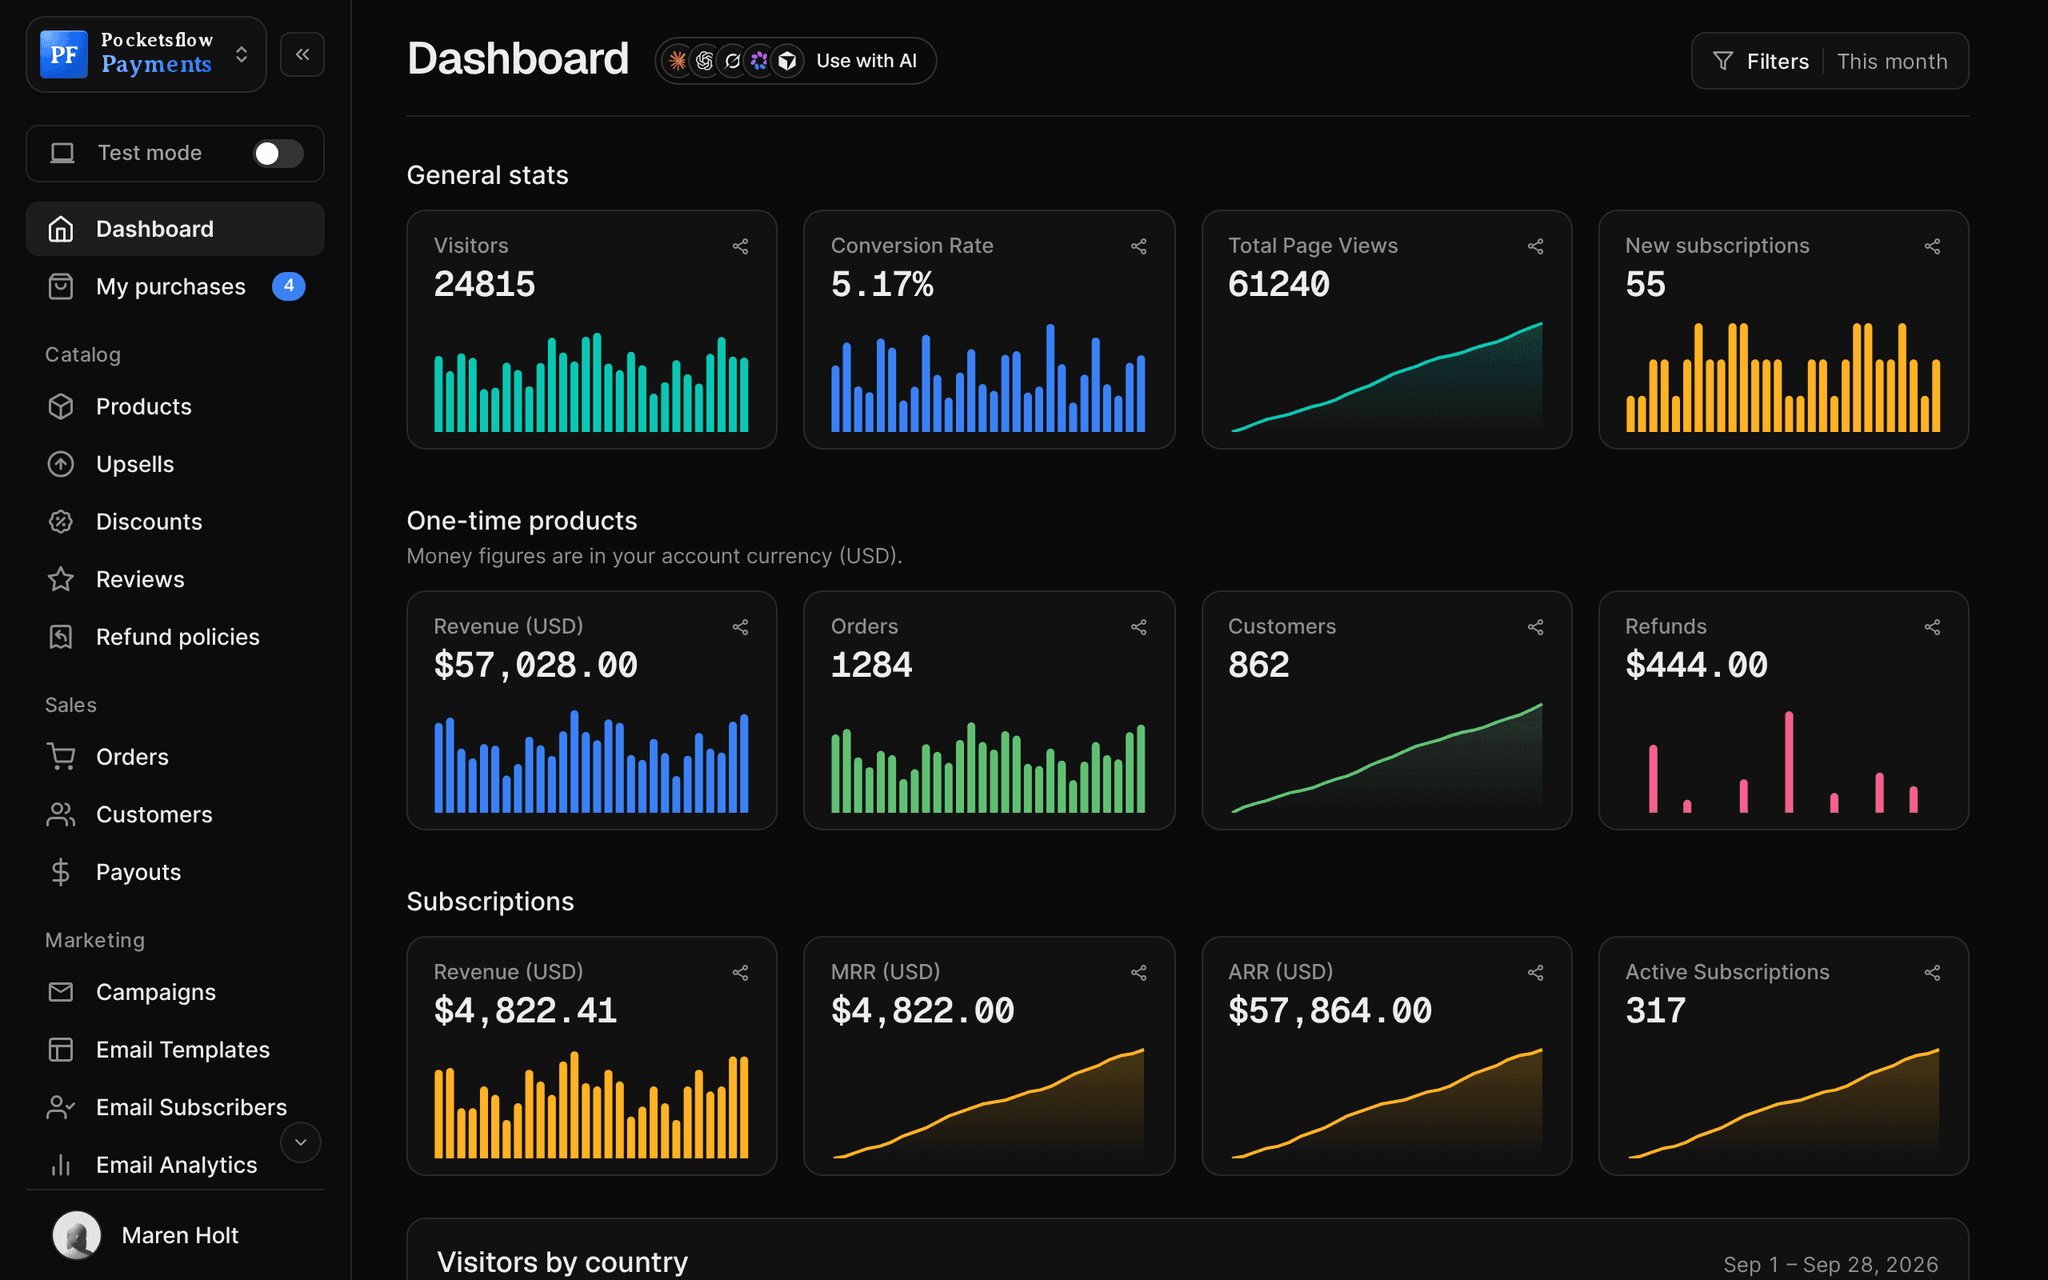Open the Maren Holt profile
The height and width of the screenshot is (1280, 2048).
click(175, 1235)
